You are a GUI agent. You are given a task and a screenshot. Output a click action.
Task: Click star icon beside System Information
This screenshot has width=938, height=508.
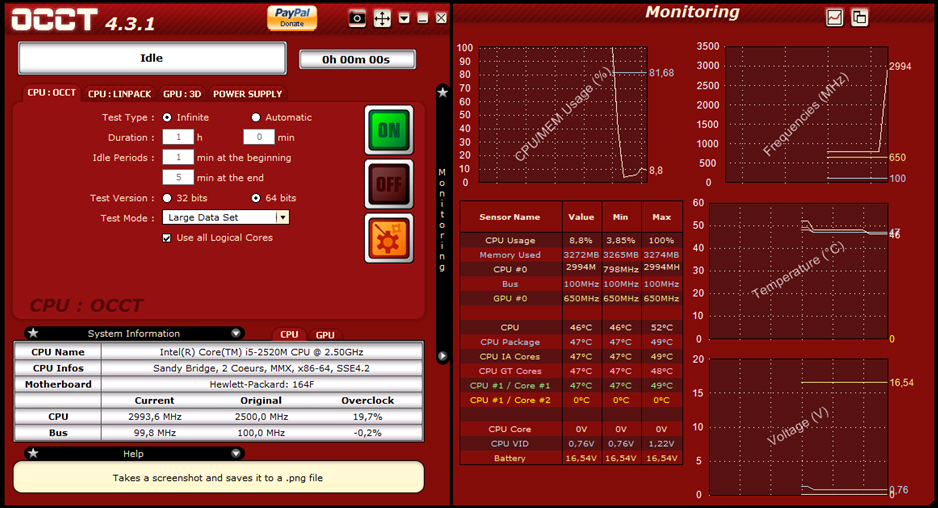pos(34,333)
